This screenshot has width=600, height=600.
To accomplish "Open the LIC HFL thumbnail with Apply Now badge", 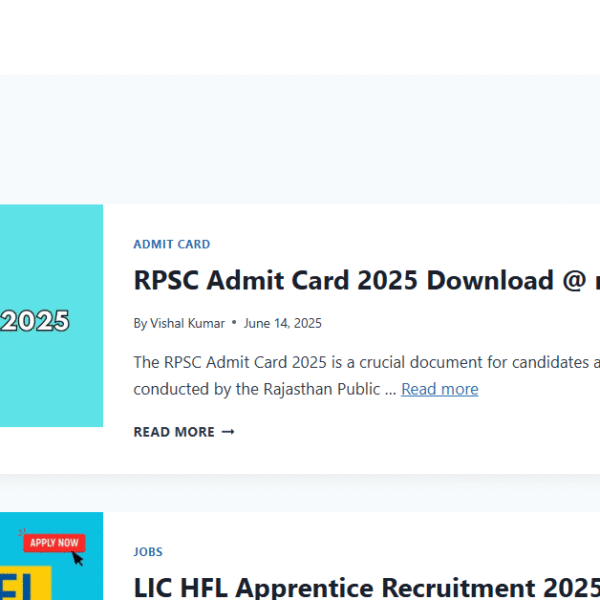I will point(51,556).
